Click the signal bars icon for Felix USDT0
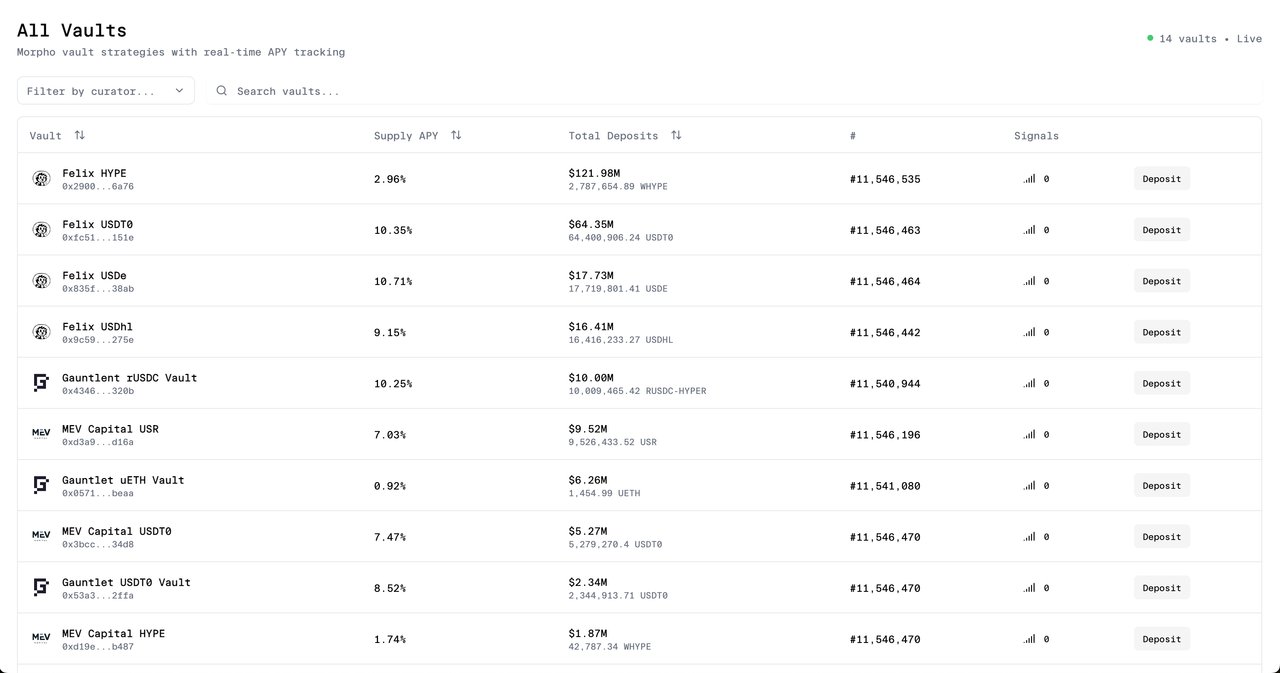This screenshot has height=673, width=1280. click(x=1029, y=230)
